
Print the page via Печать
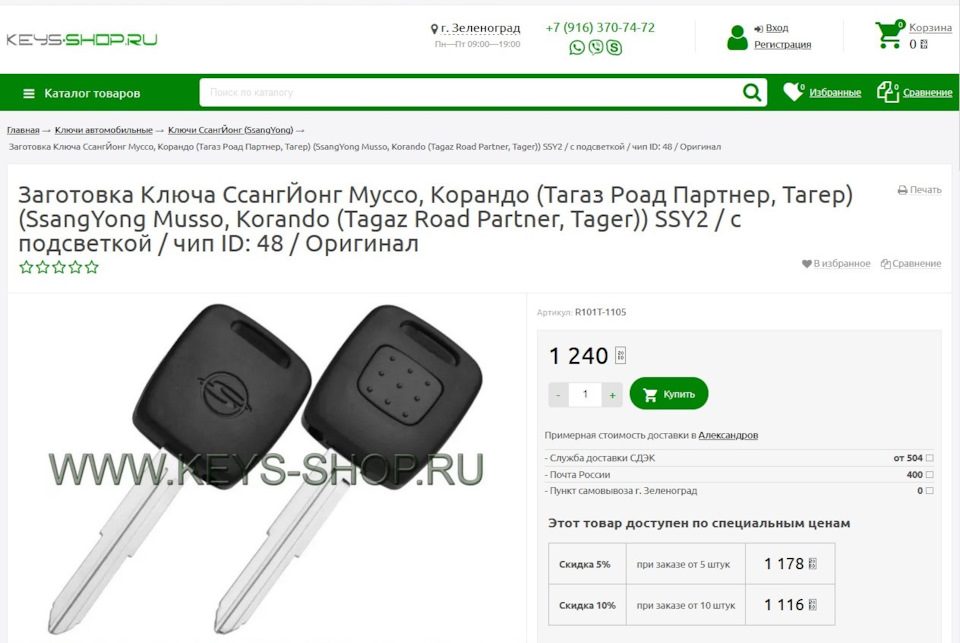[920, 190]
